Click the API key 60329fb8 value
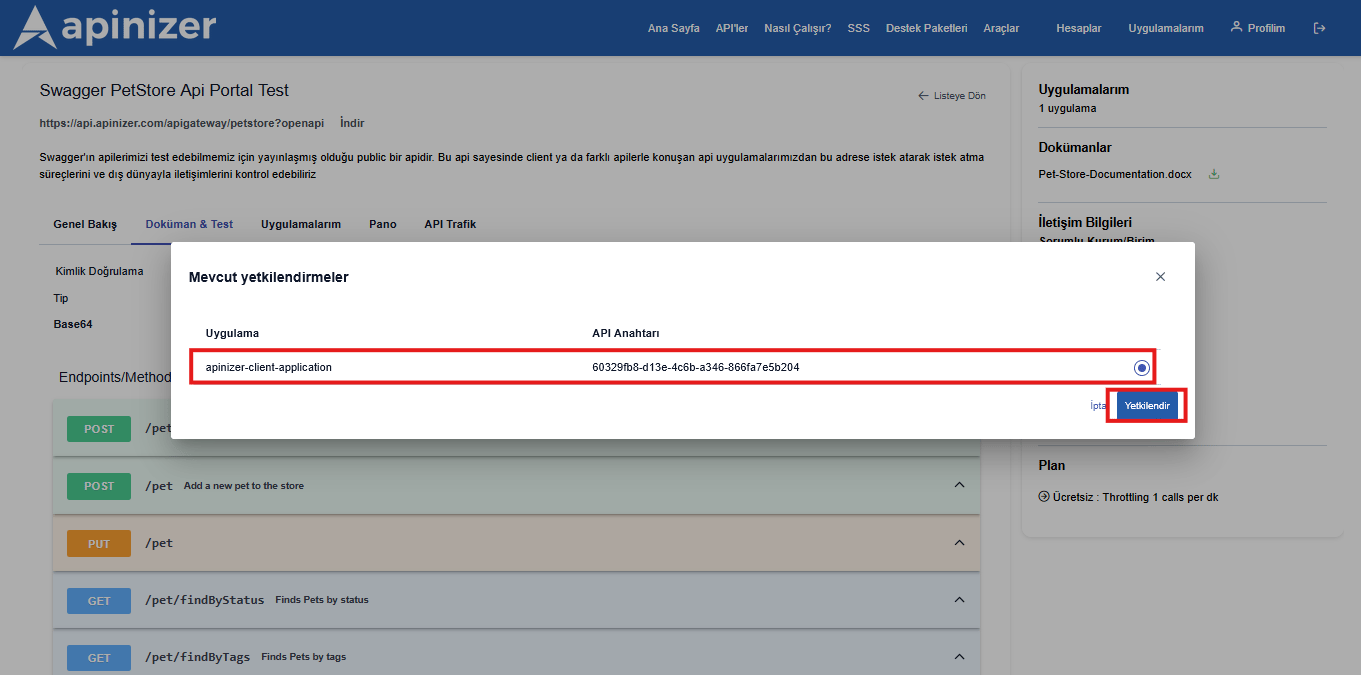Viewport: 1361px width, 675px height. coord(695,367)
